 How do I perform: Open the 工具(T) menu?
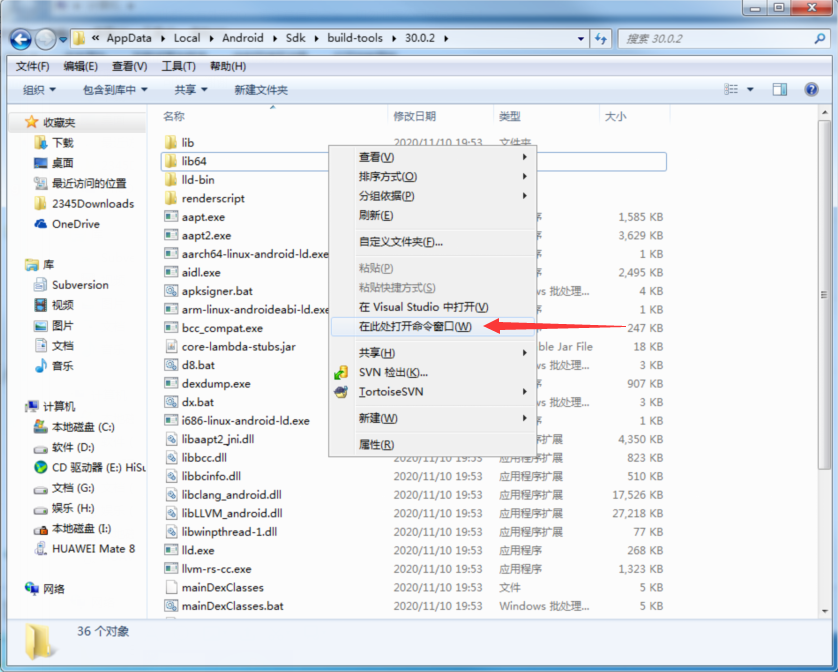pos(179,66)
